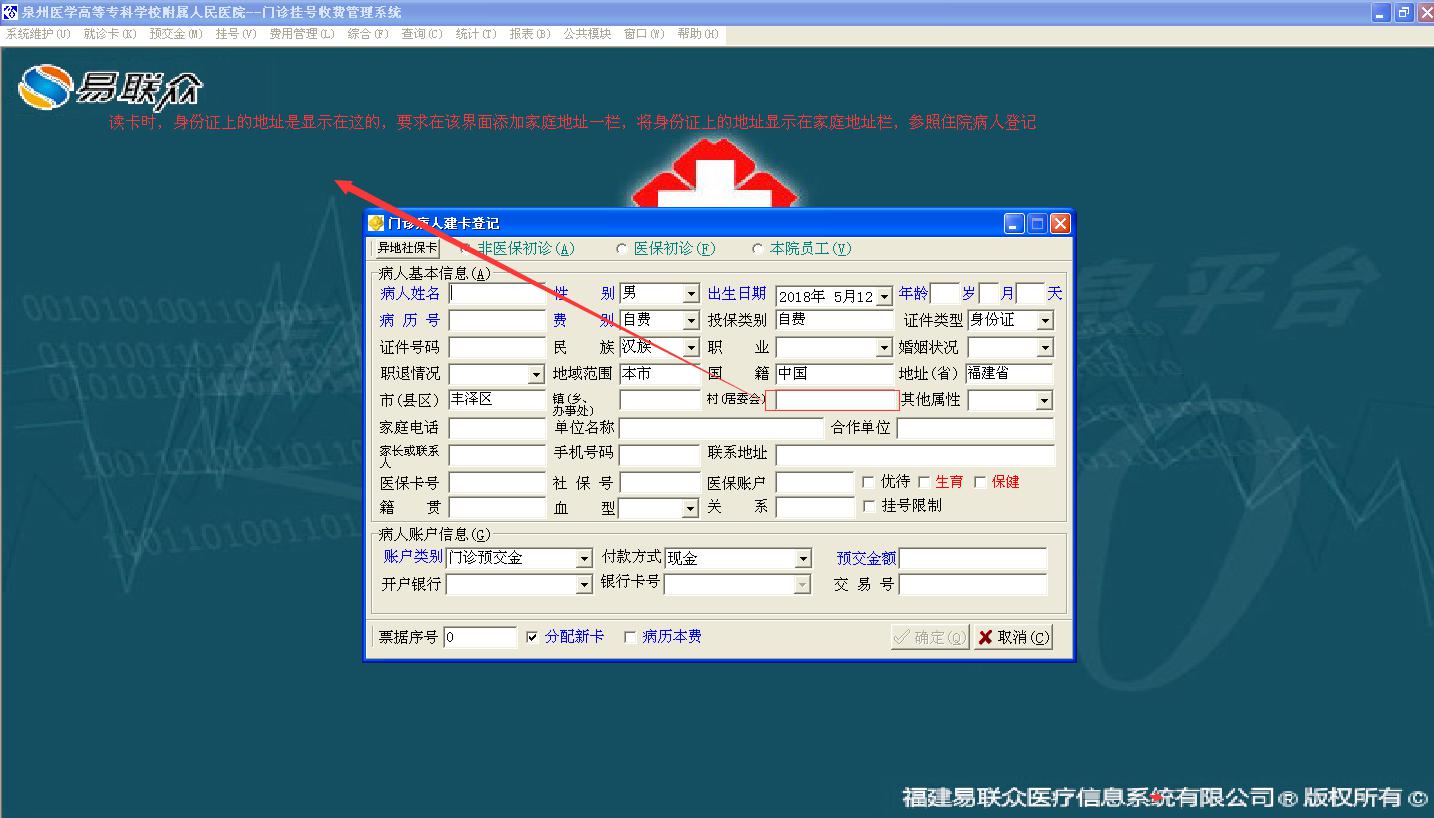Click the 病历号 input field
This screenshot has height=818, width=1434.
tap(497, 320)
